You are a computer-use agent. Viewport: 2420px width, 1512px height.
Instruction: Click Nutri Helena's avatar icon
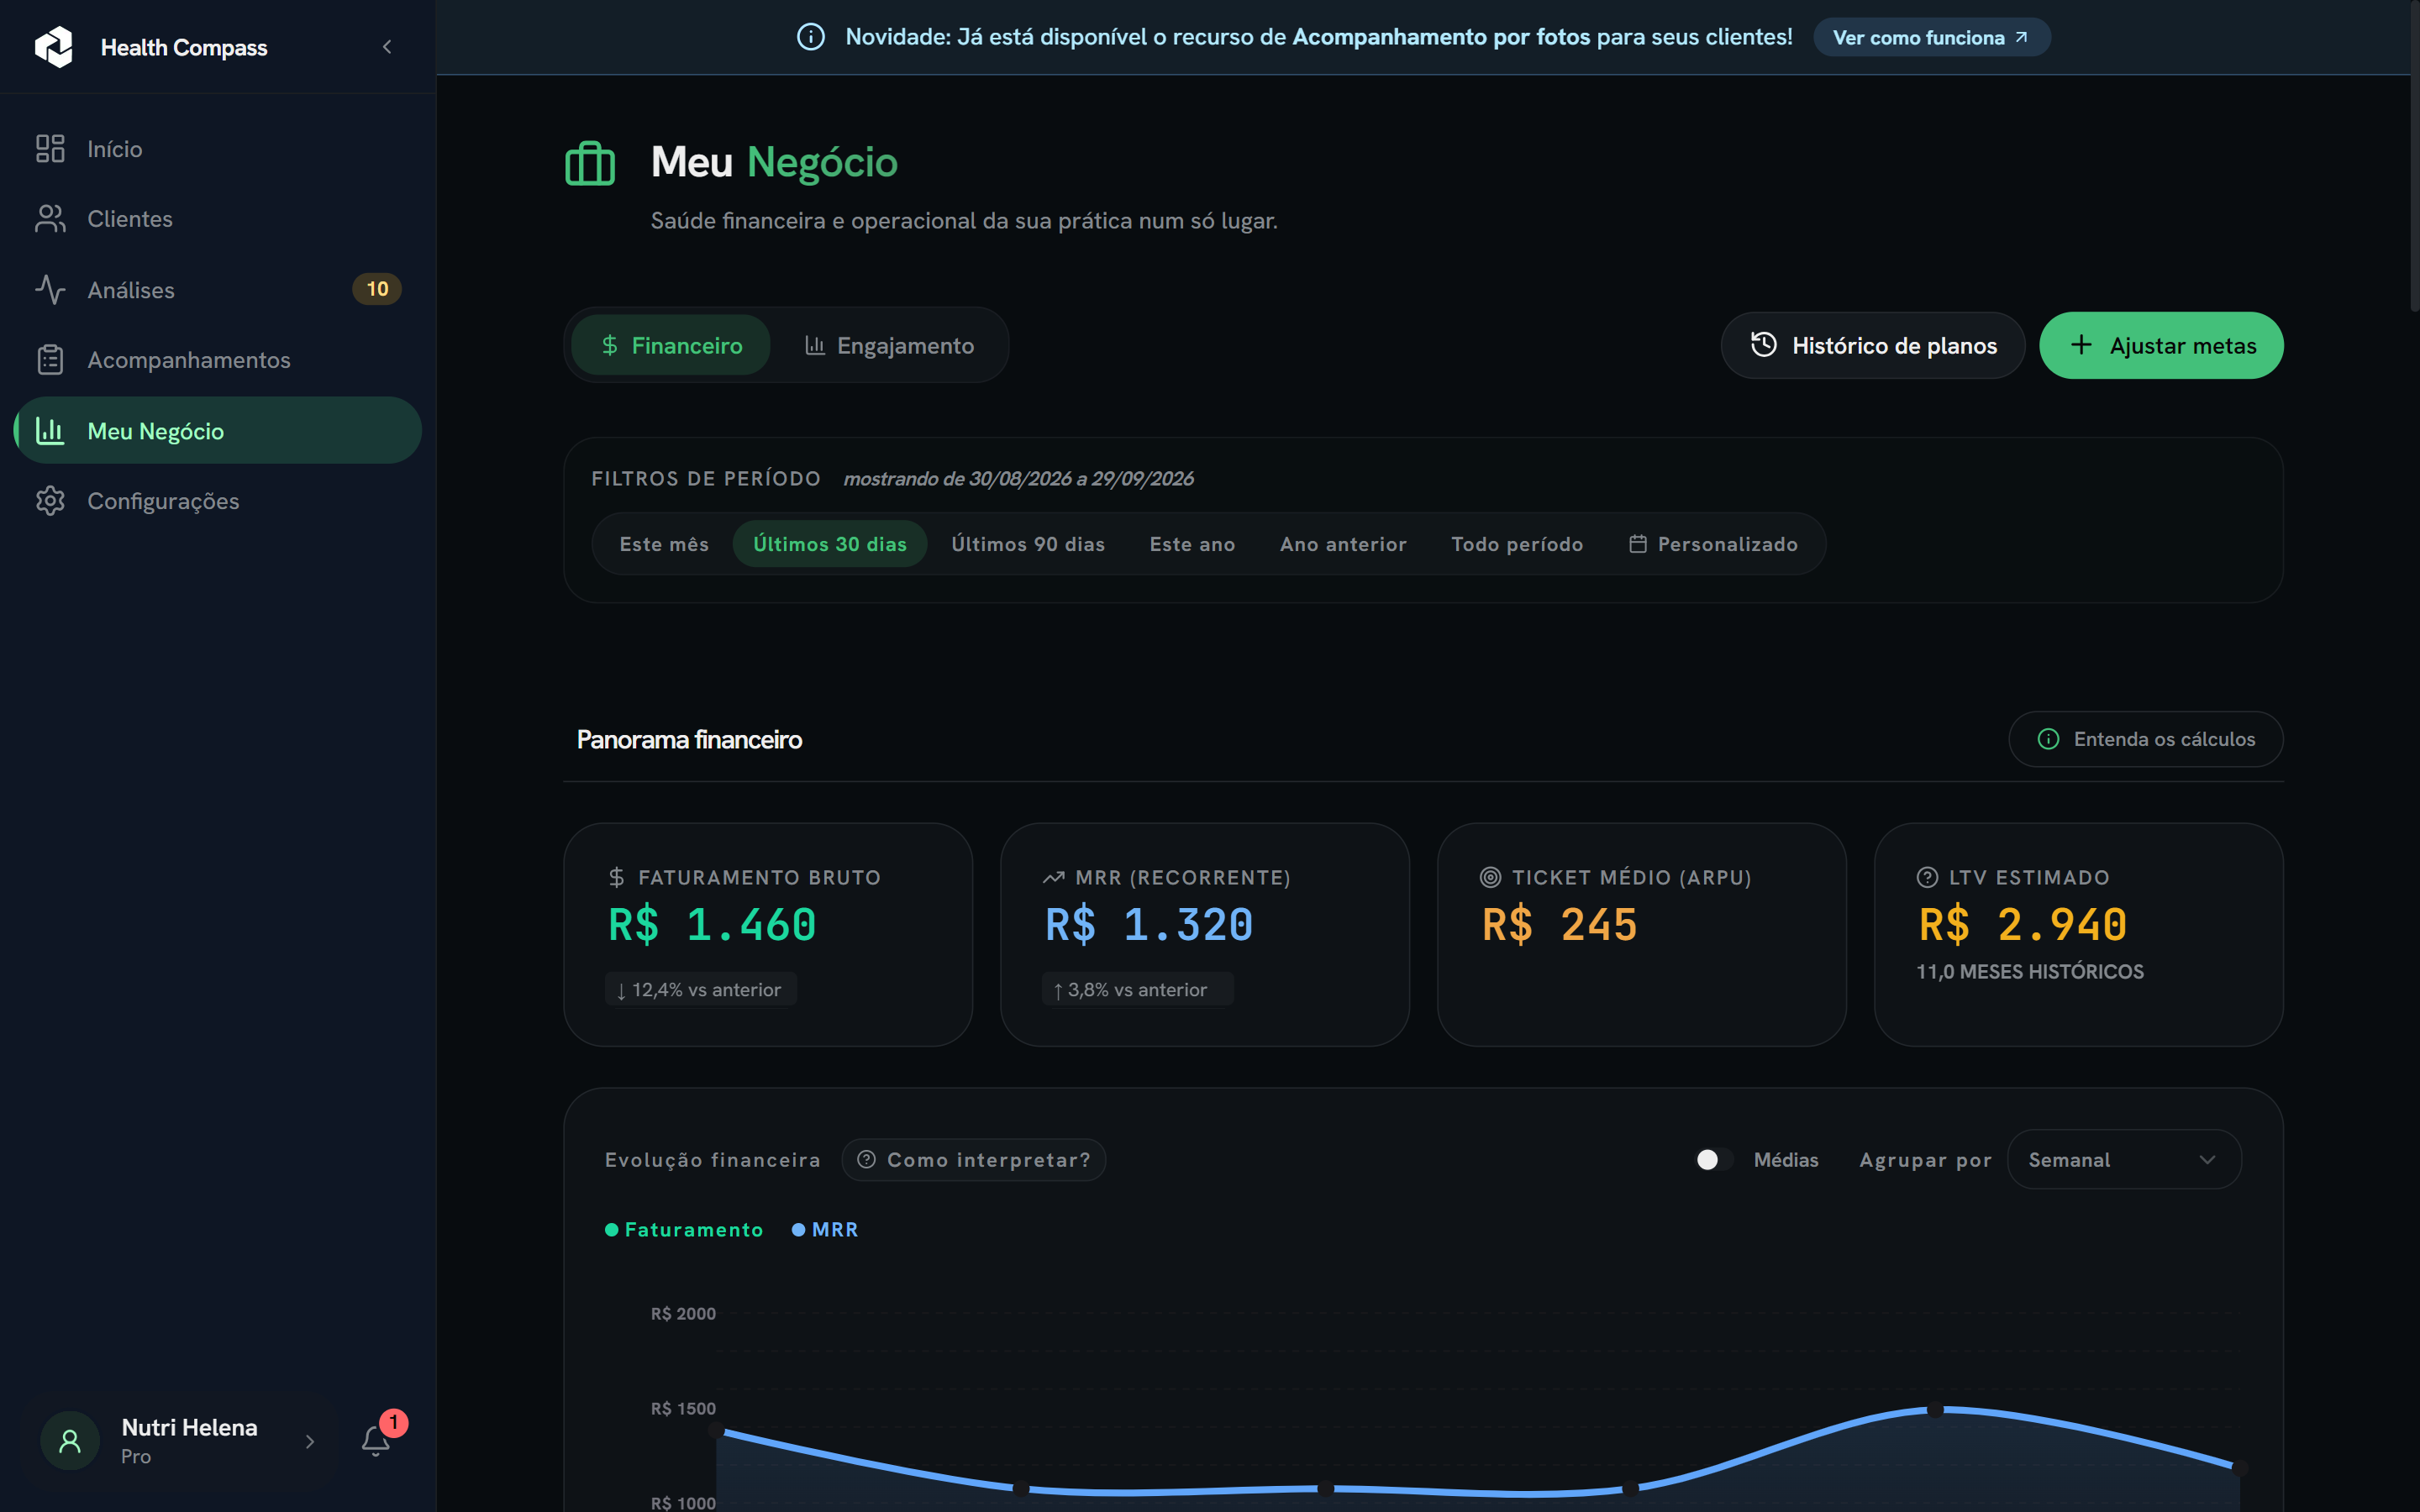69,1441
